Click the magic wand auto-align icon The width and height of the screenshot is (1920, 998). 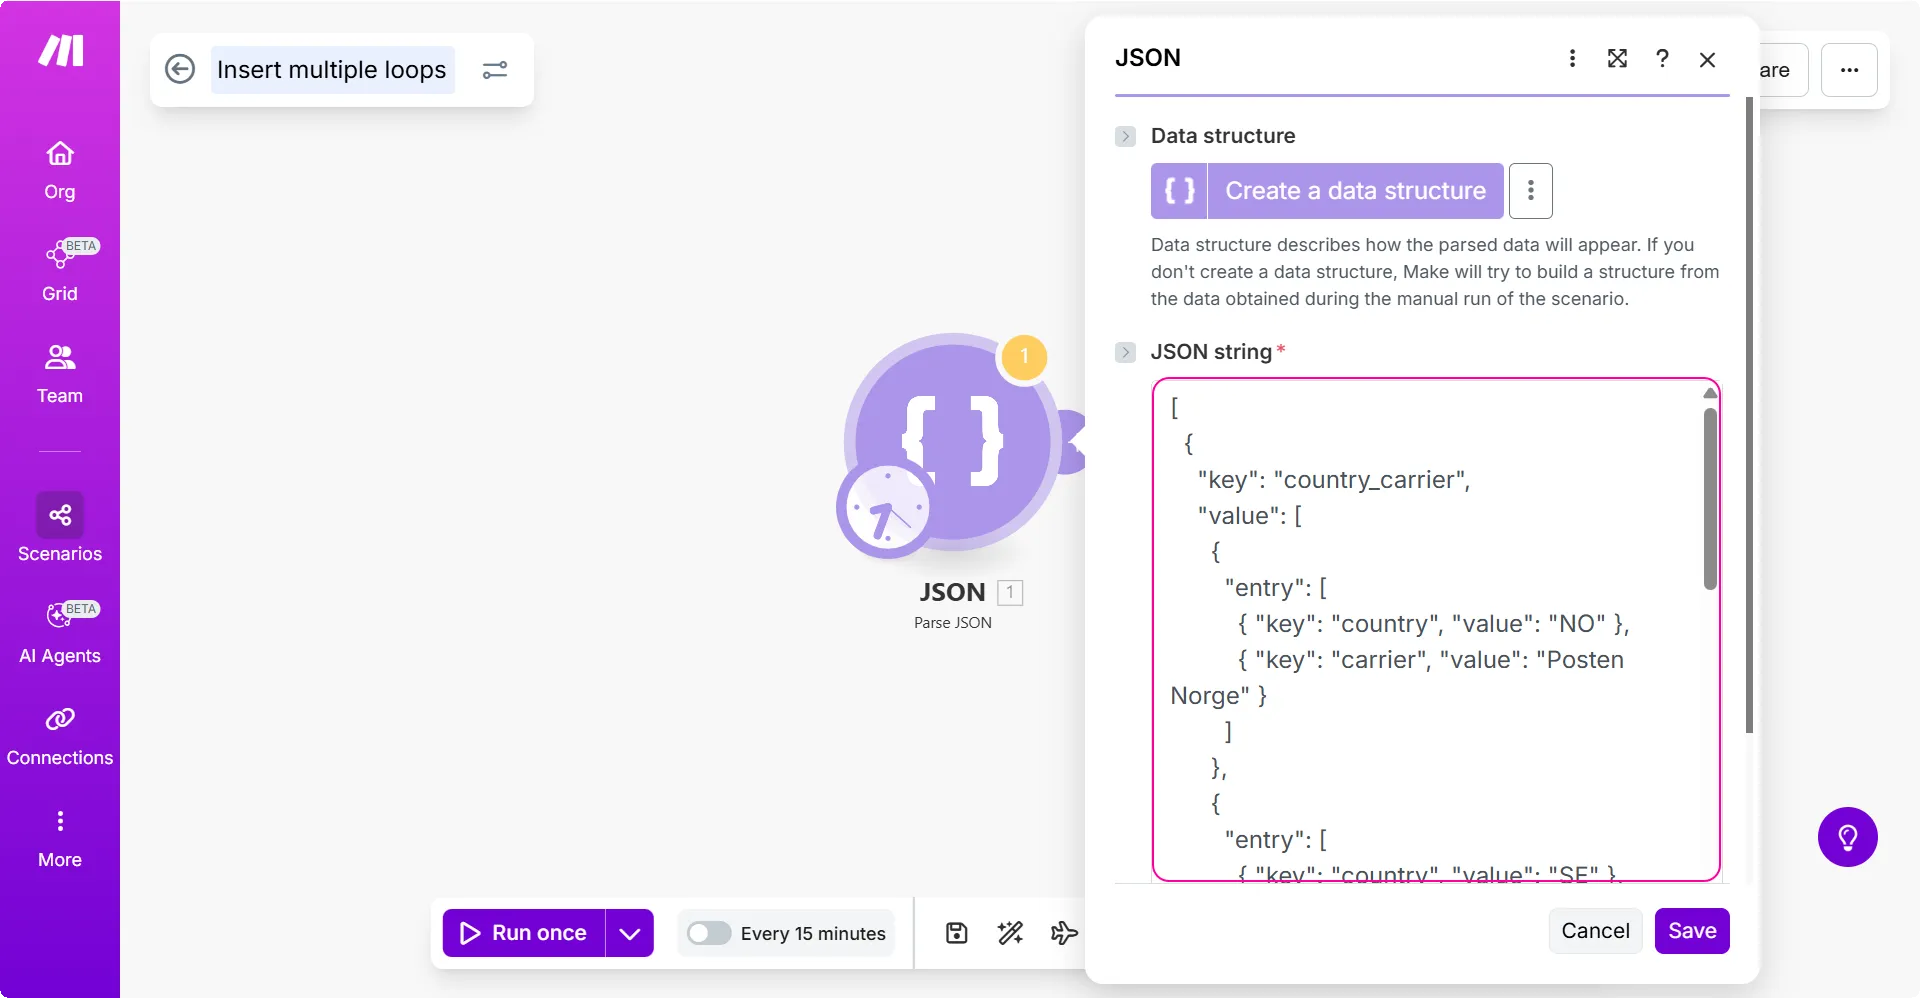[1010, 933]
